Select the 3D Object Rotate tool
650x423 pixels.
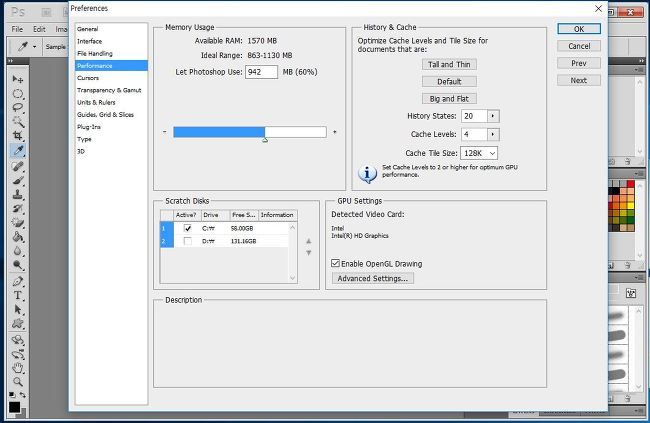17,340
